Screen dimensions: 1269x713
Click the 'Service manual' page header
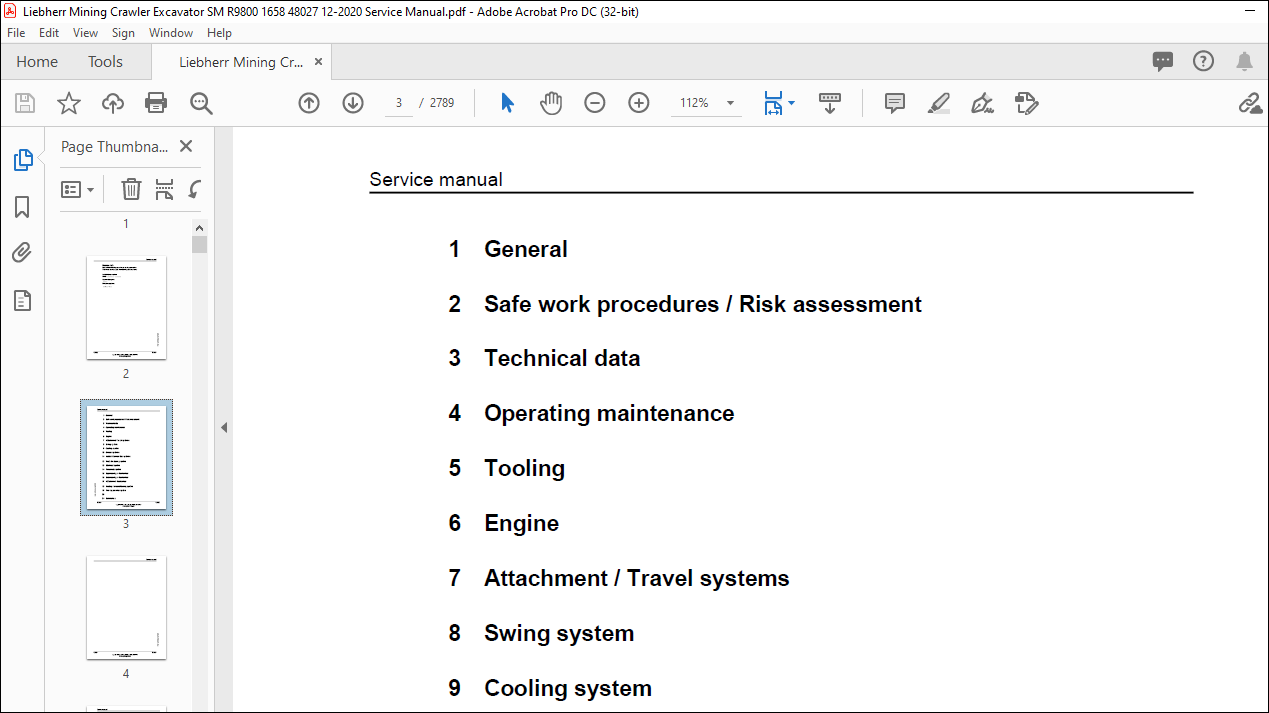(x=436, y=180)
